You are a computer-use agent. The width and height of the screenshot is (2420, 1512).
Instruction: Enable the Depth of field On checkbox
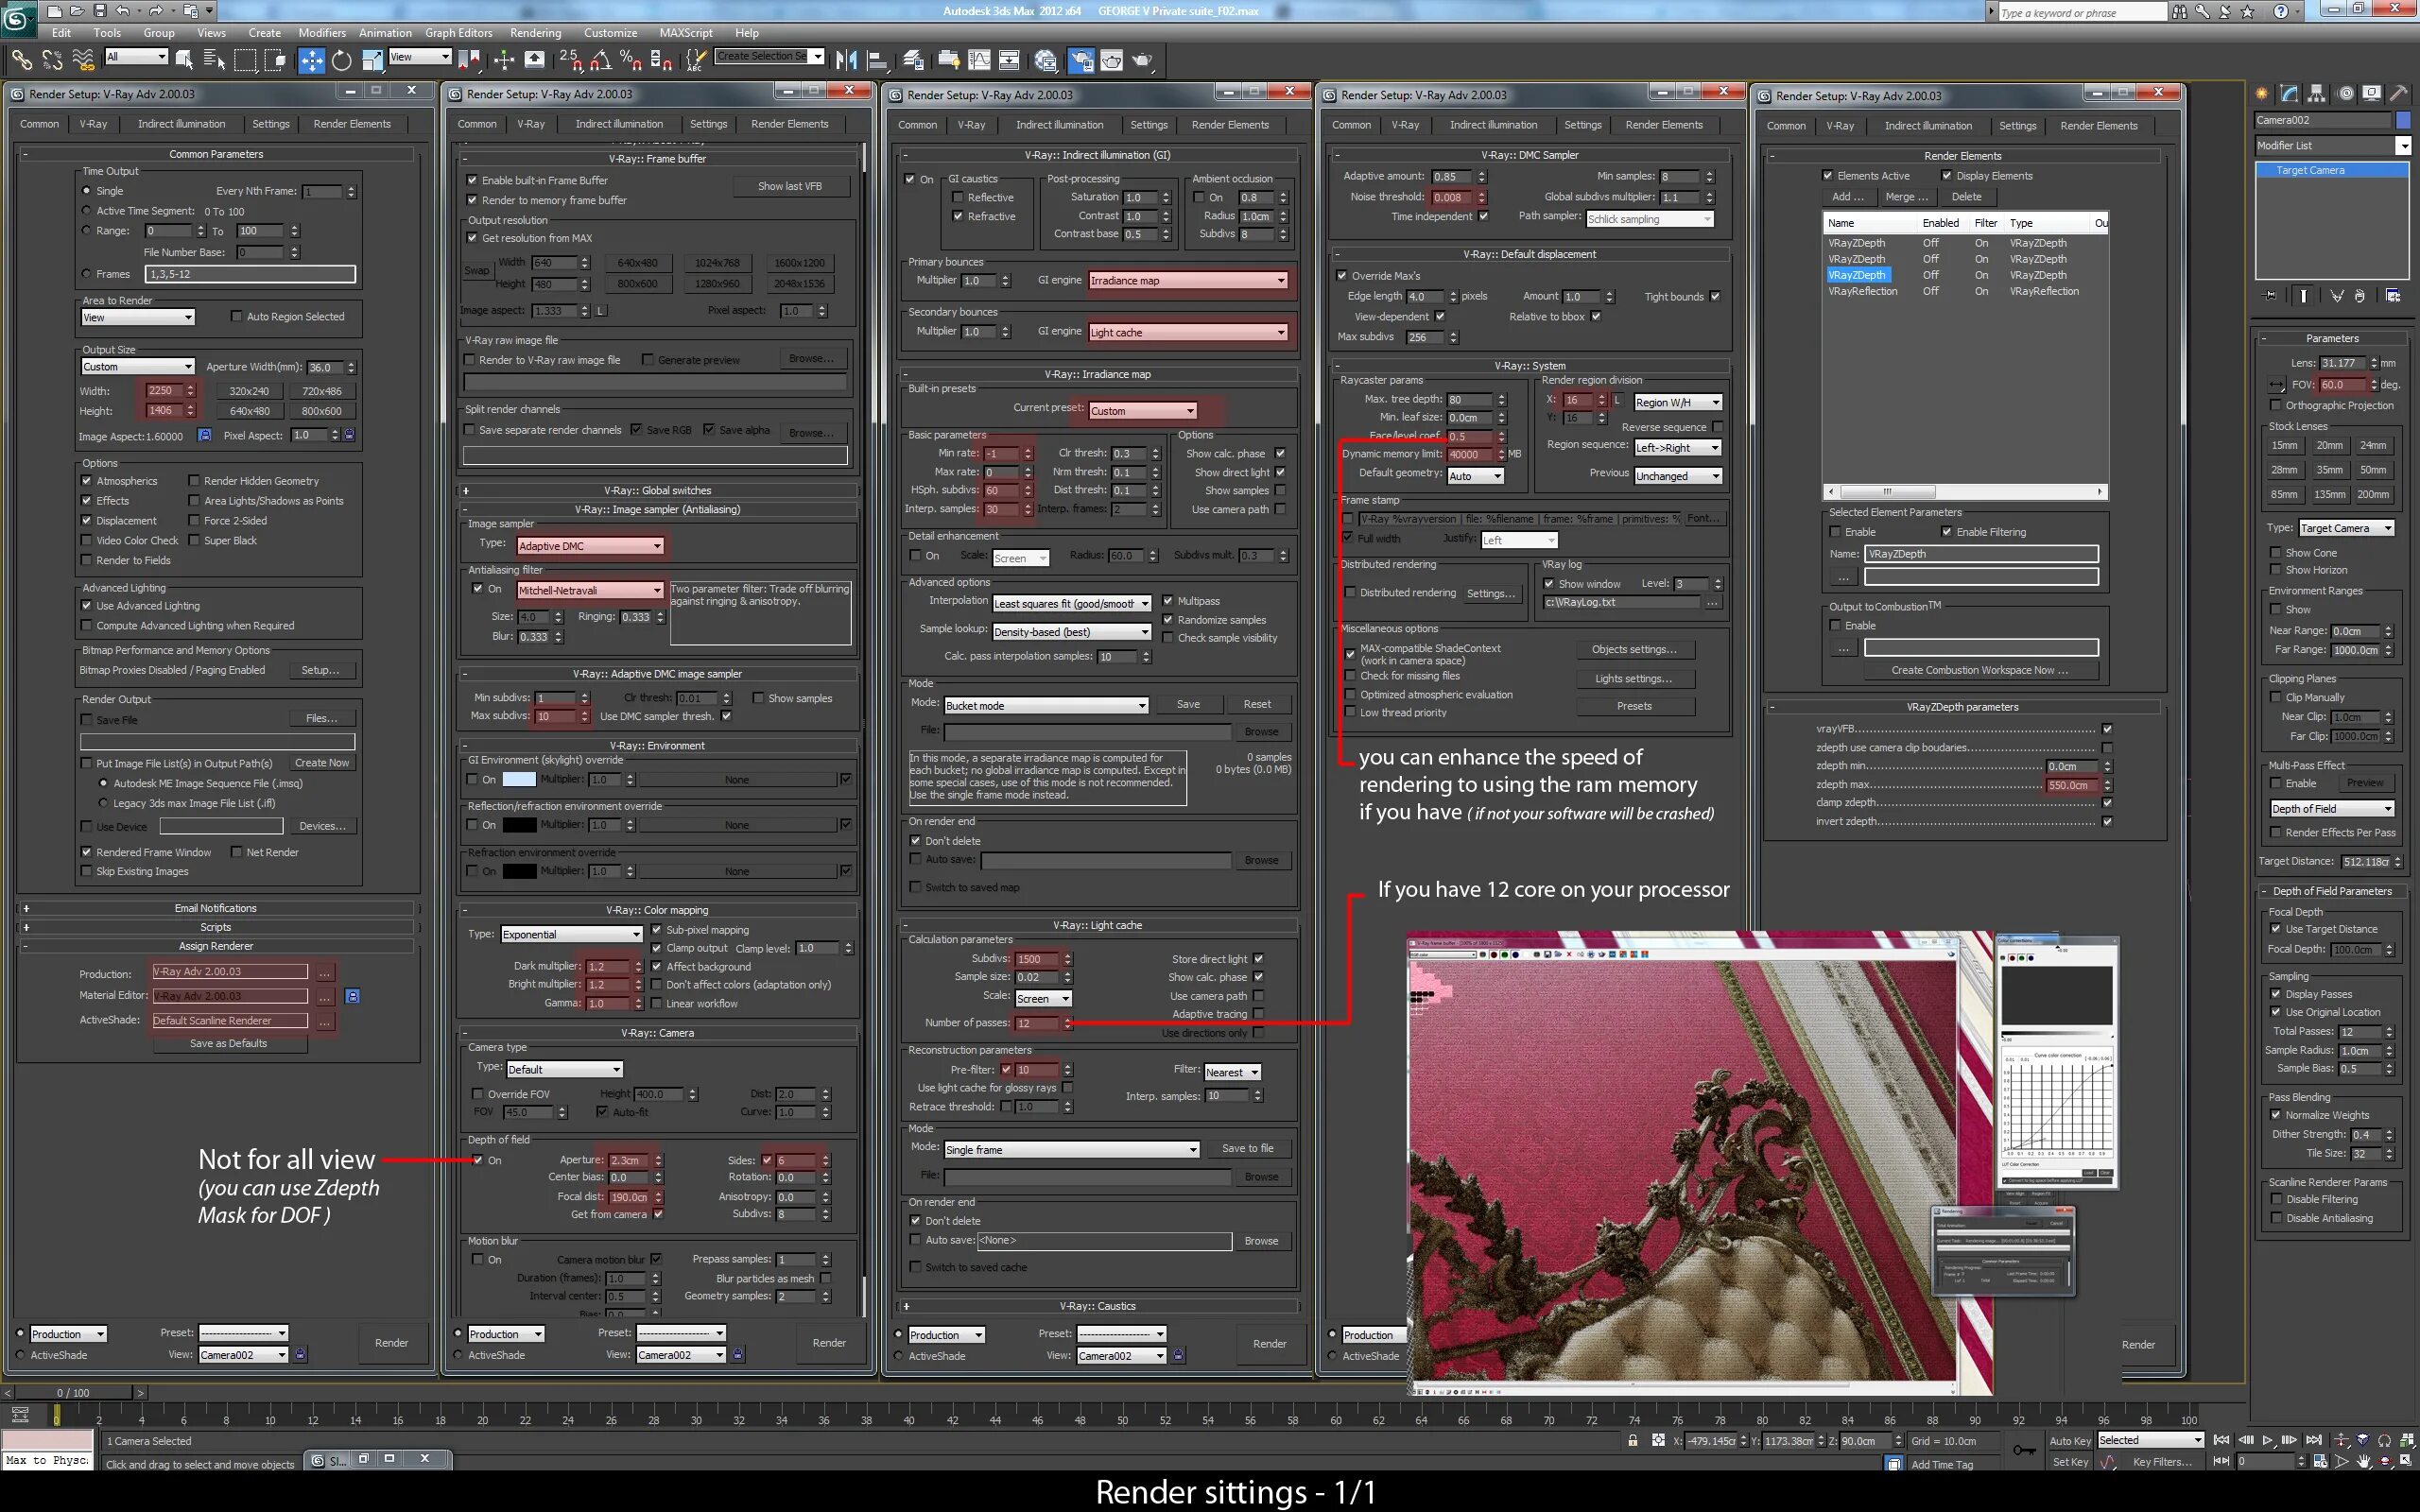point(478,1160)
